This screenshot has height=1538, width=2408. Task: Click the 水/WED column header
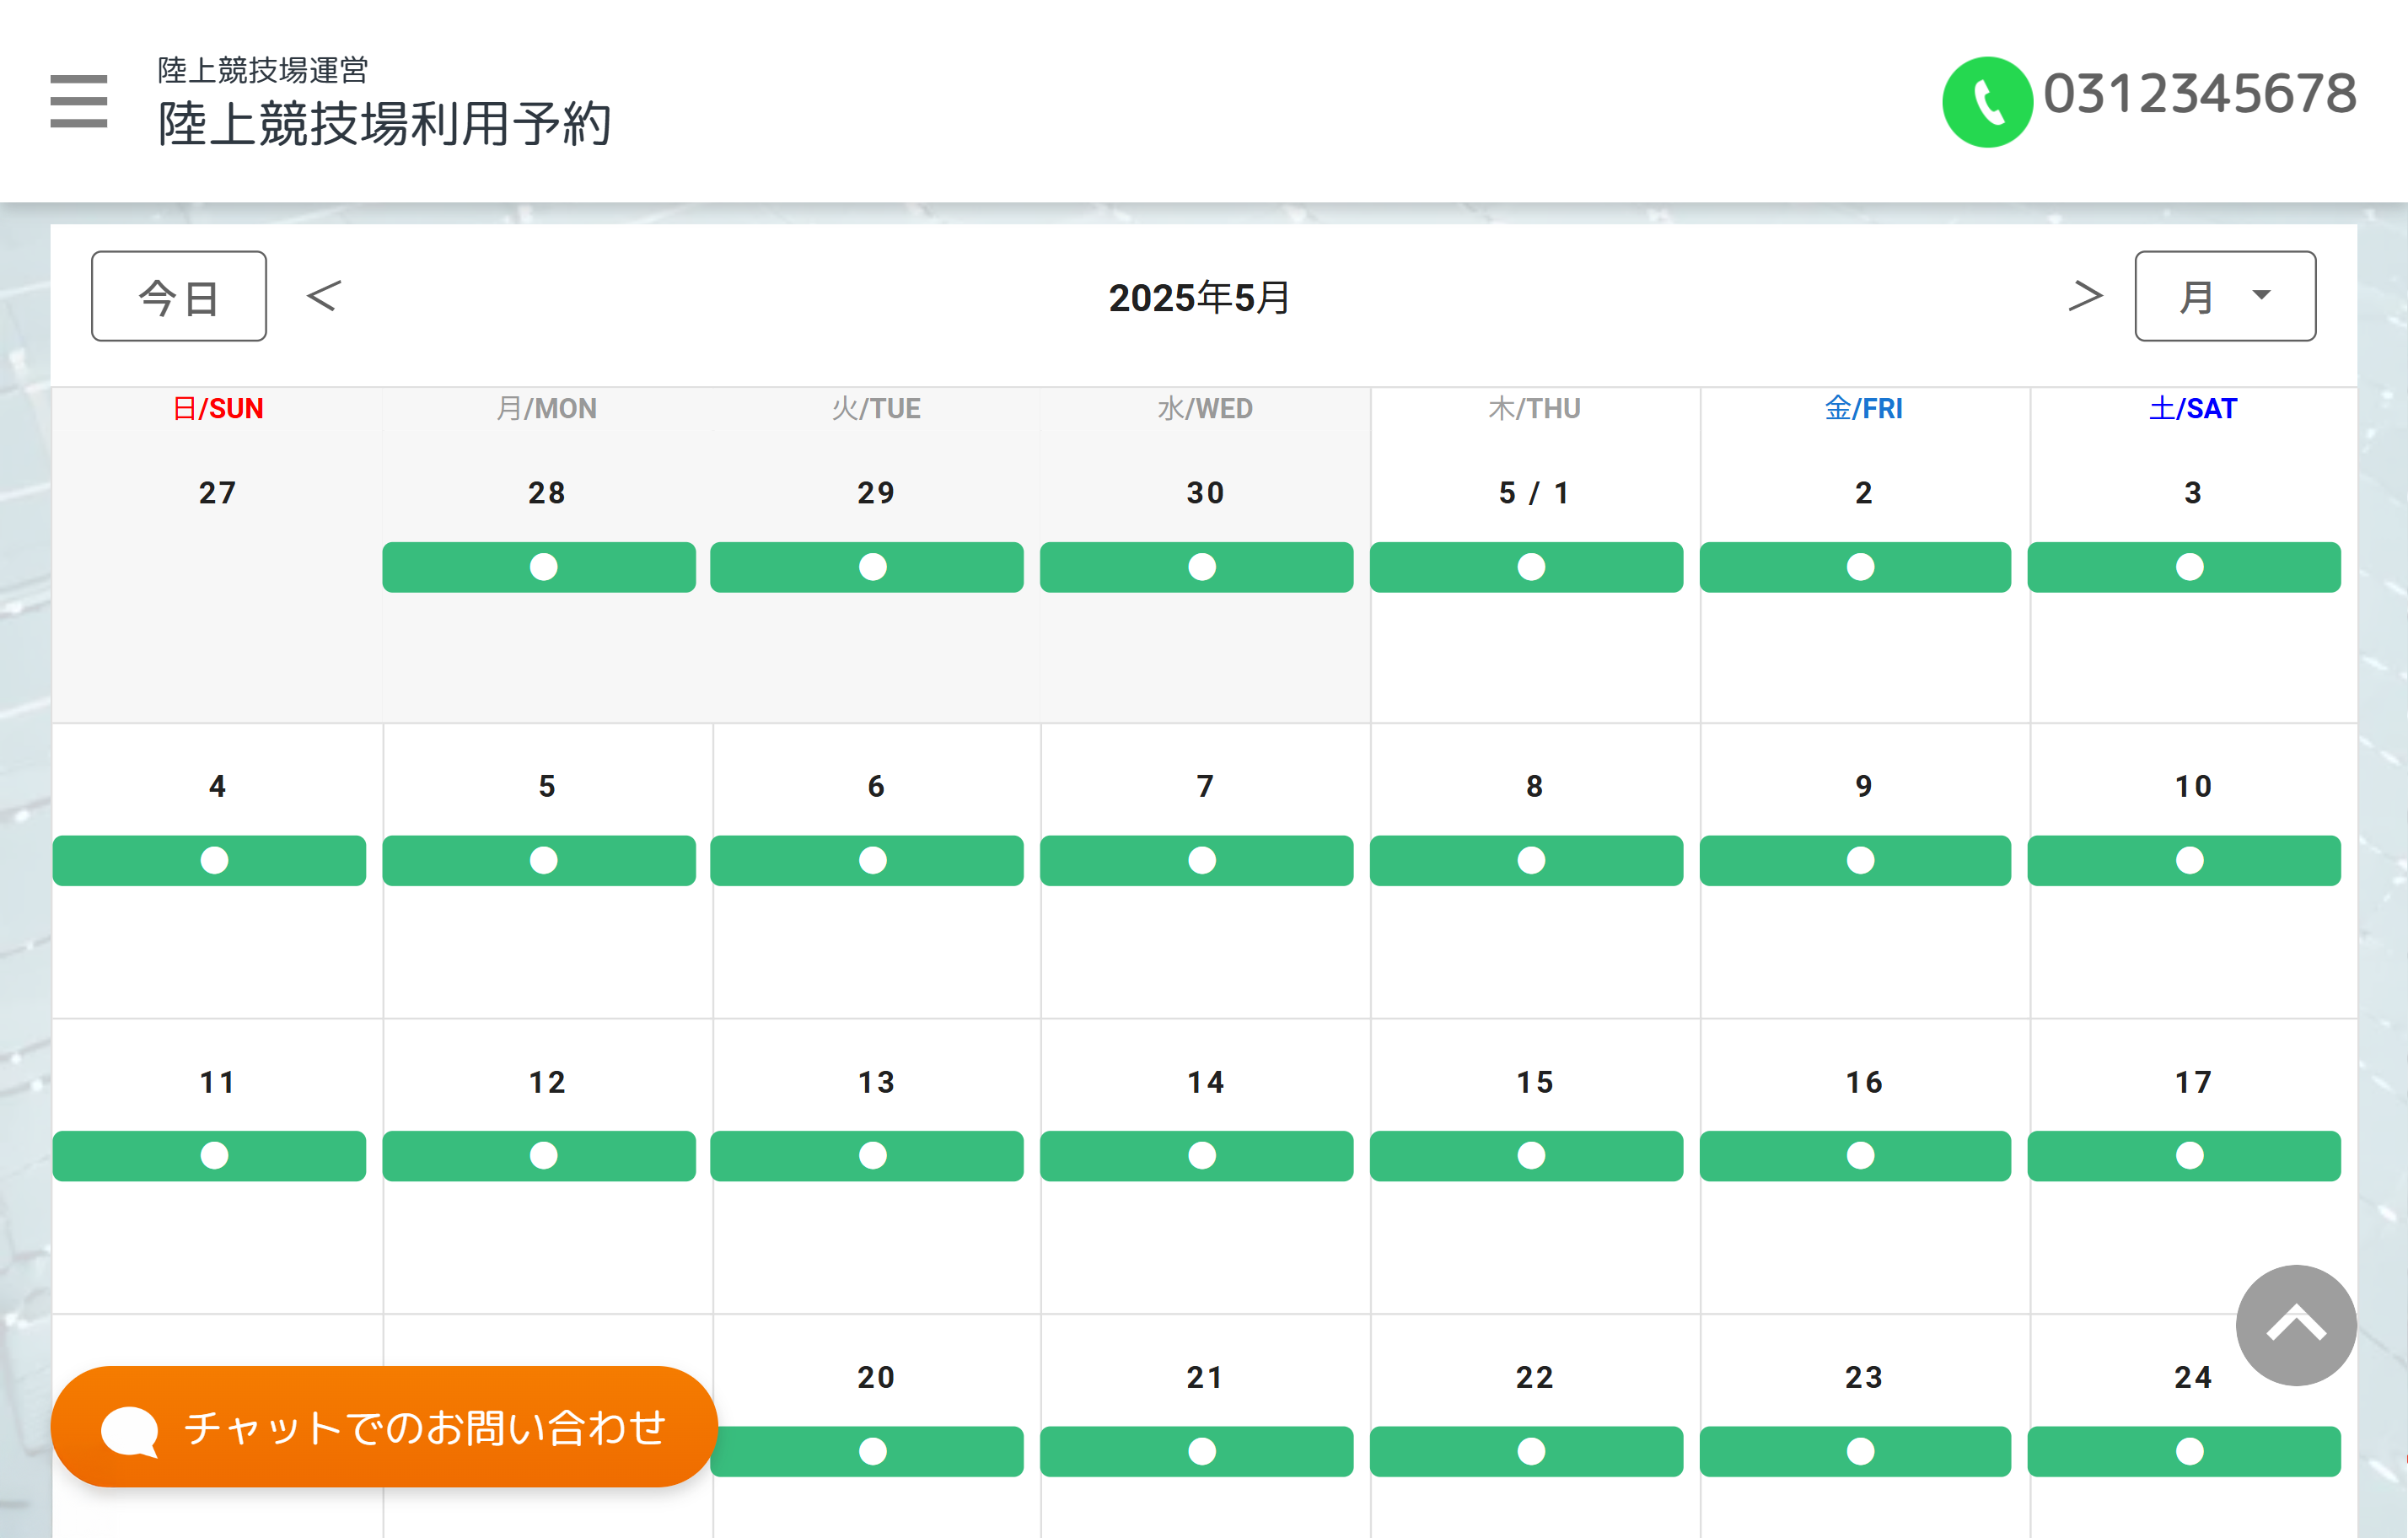tap(1205, 409)
